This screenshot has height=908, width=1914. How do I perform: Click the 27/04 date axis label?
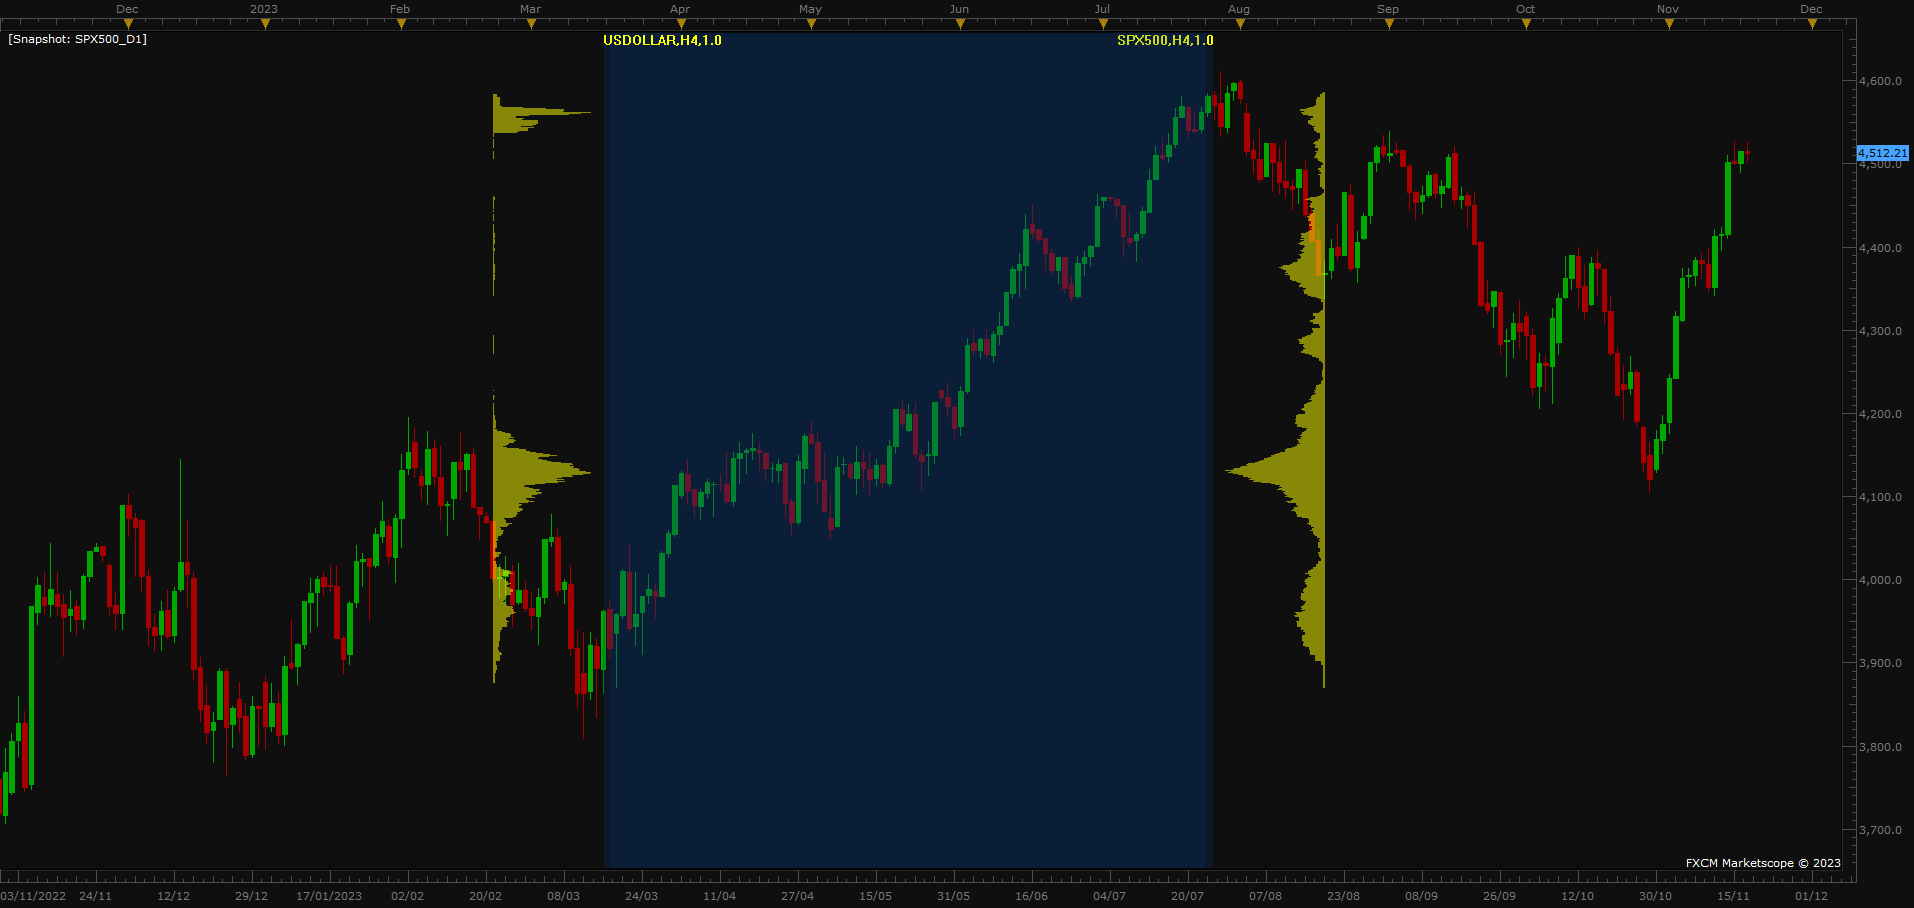coord(798,896)
